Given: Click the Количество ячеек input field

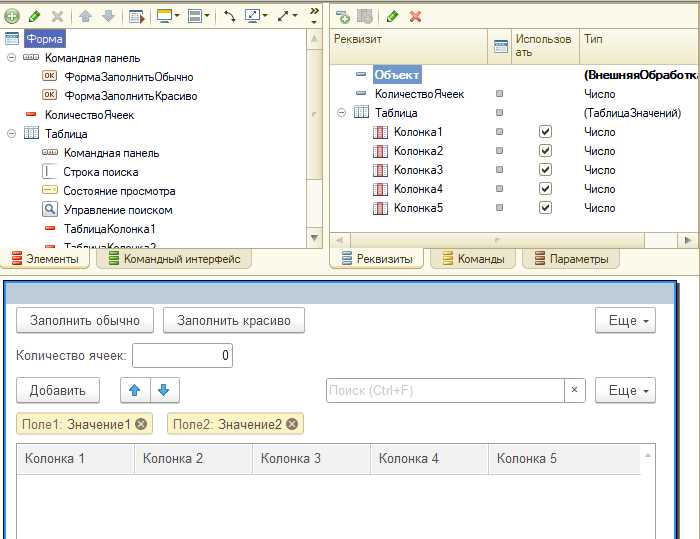Looking at the screenshot, I should point(183,355).
